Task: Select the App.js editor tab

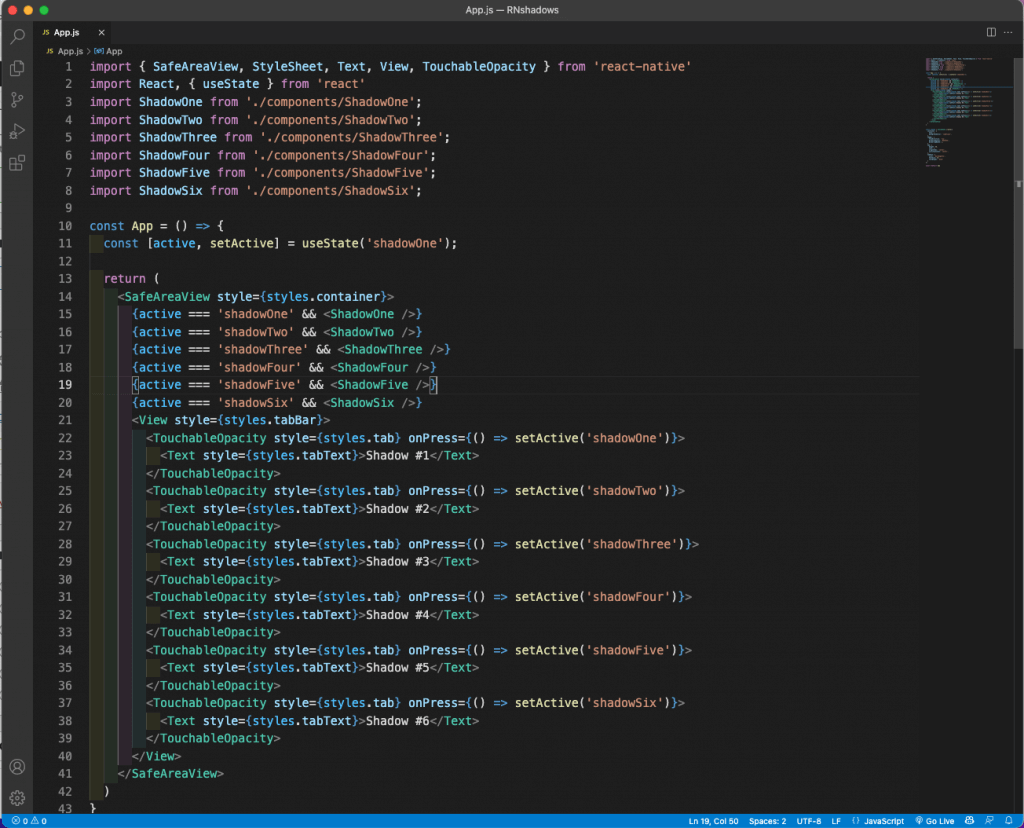Action: coord(66,32)
